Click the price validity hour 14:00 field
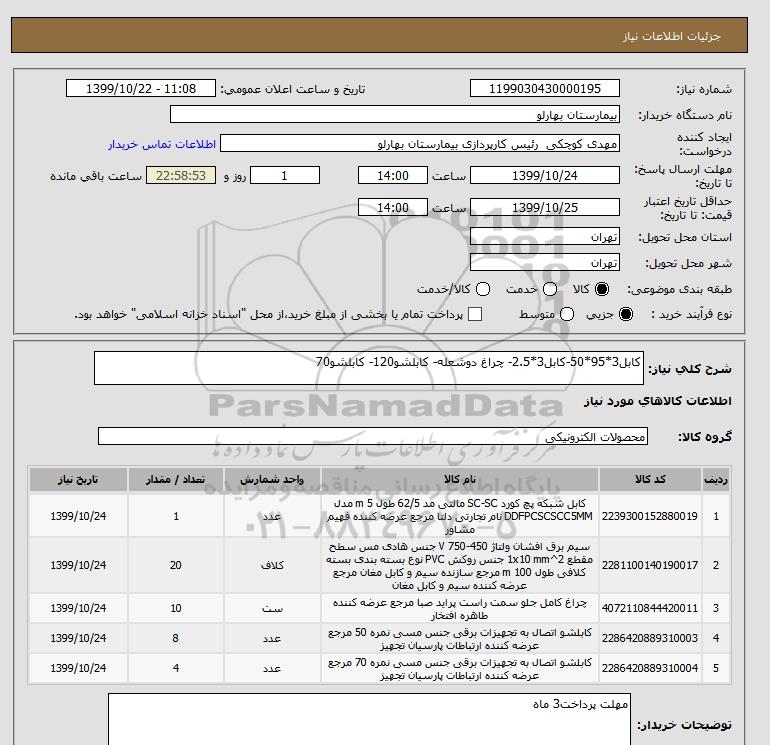 [x=393, y=207]
